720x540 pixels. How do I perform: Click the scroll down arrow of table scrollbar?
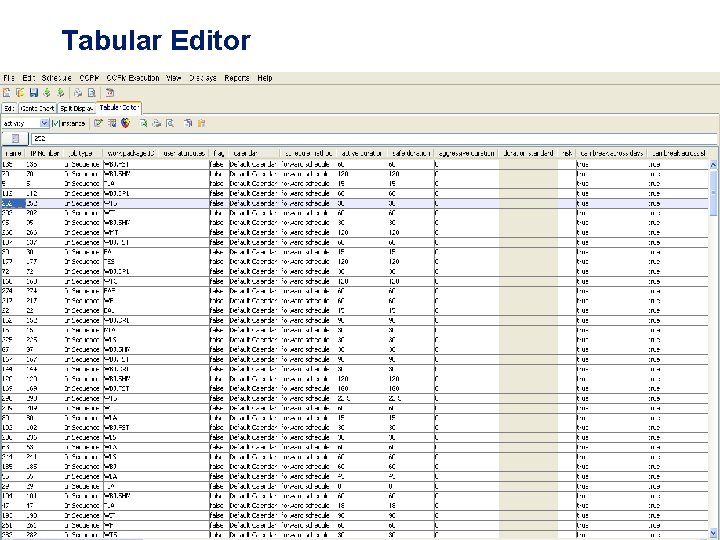(713, 534)
